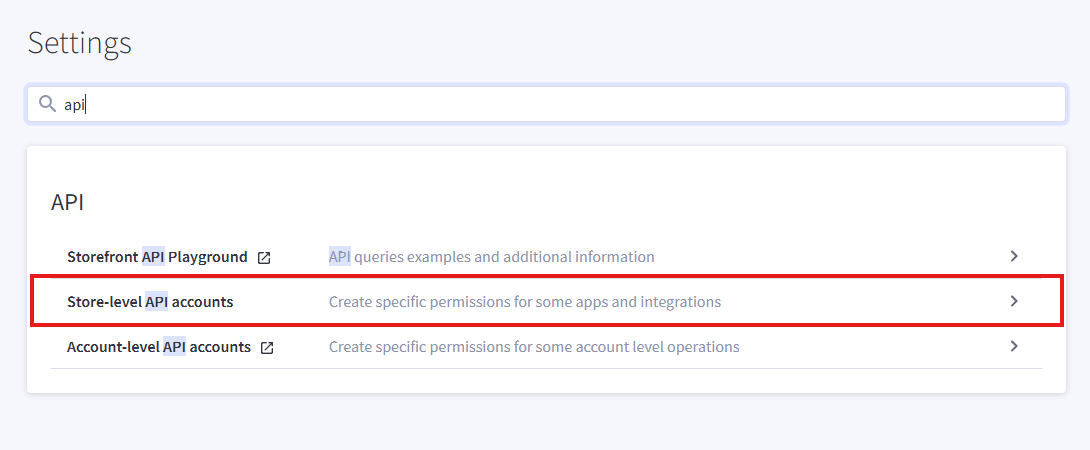Click 'Create specific permissions for some apps and integrations' text
The height and width of the screenshot is (450, 1090).
(525, 301)
